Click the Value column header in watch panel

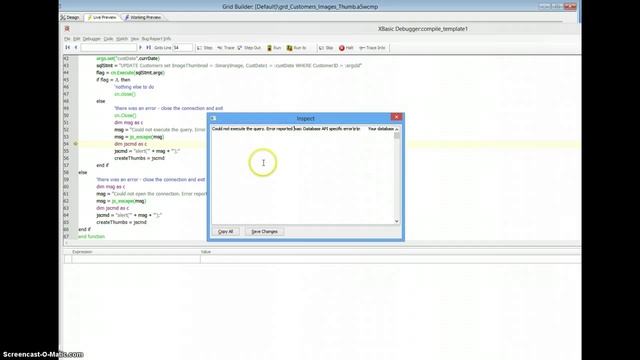(x=206, y=252)
